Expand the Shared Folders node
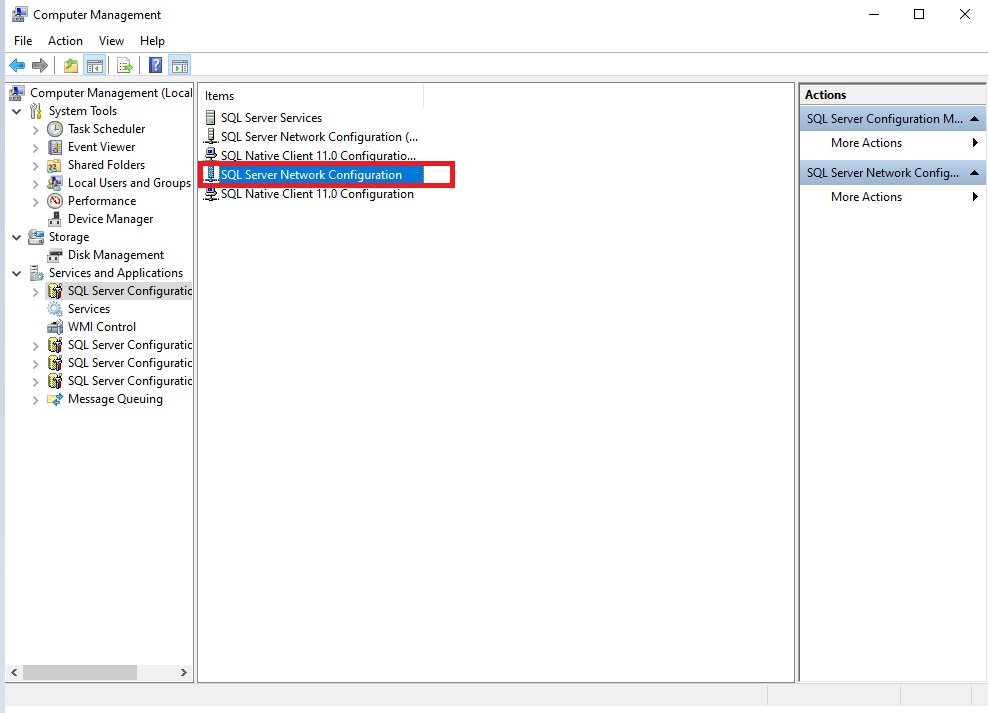Image resolution: width=989 pixels, height=713 pixels. click(x=35, y=166)
